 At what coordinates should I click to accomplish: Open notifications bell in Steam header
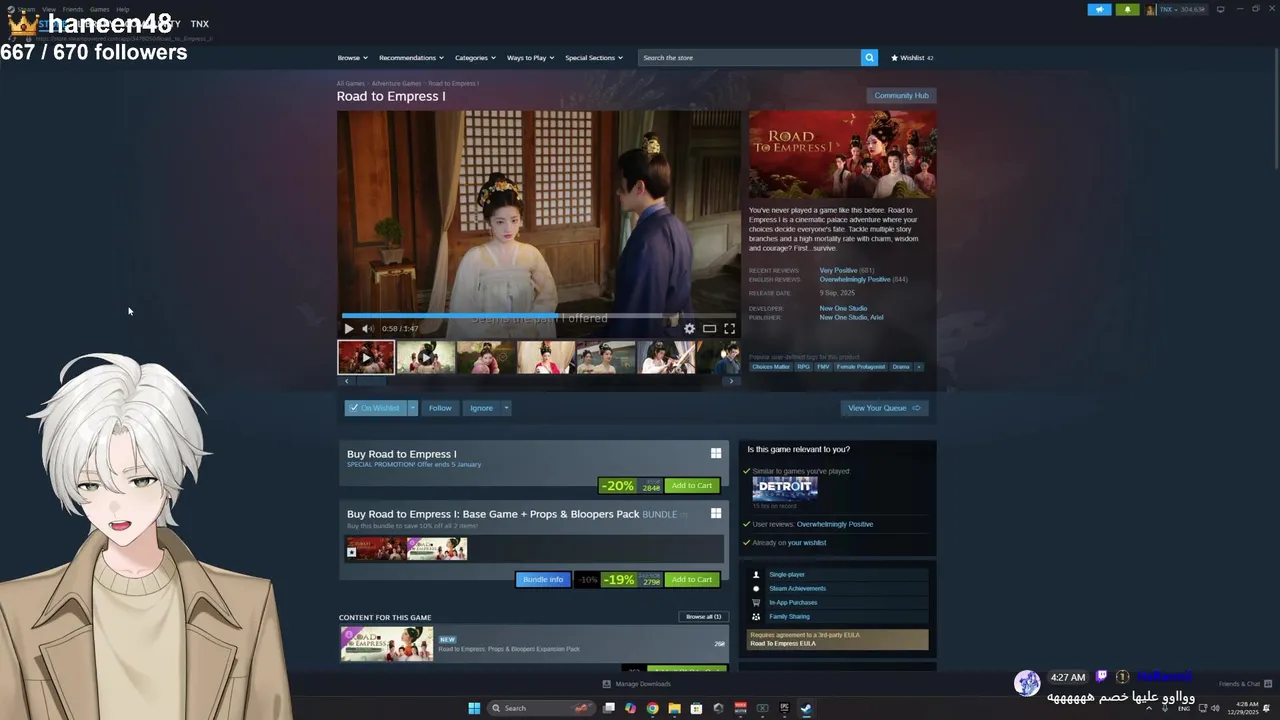[x=1127, y=10]
